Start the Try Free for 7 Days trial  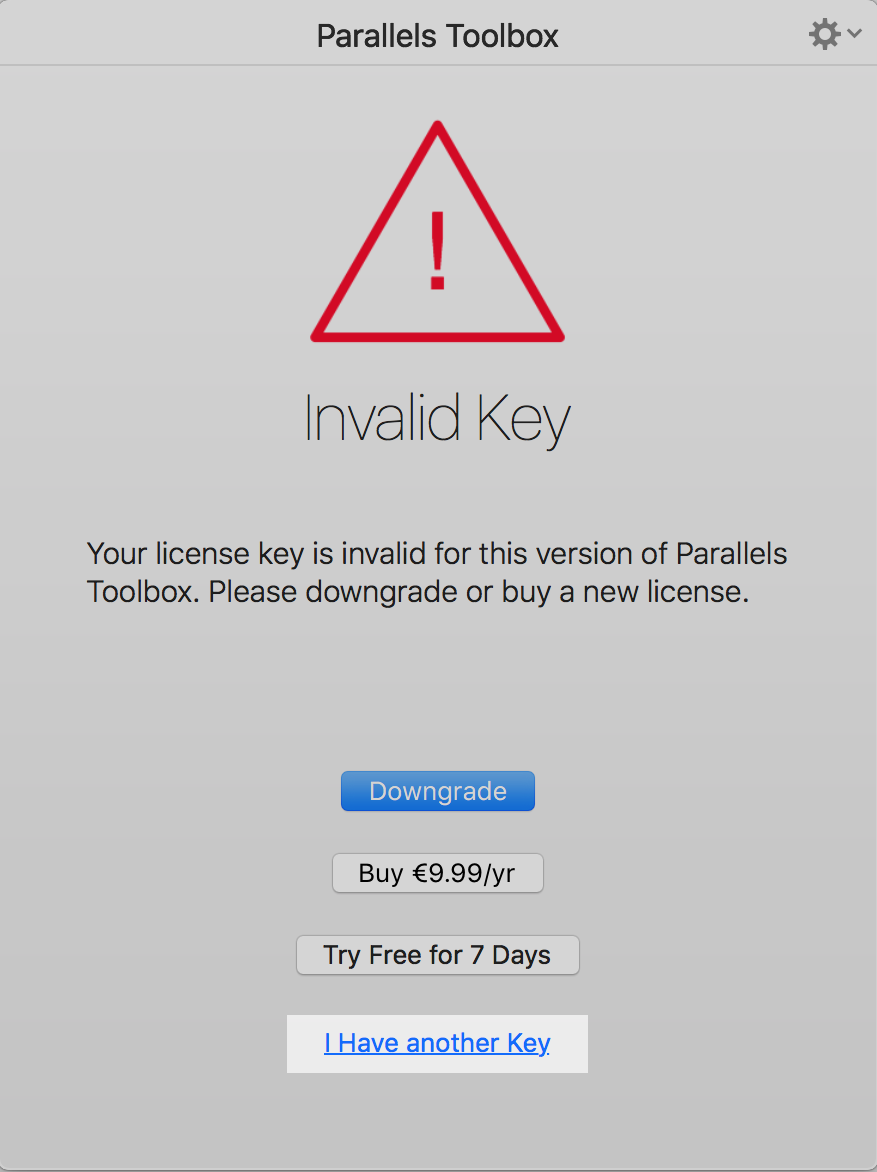(437, 955)
